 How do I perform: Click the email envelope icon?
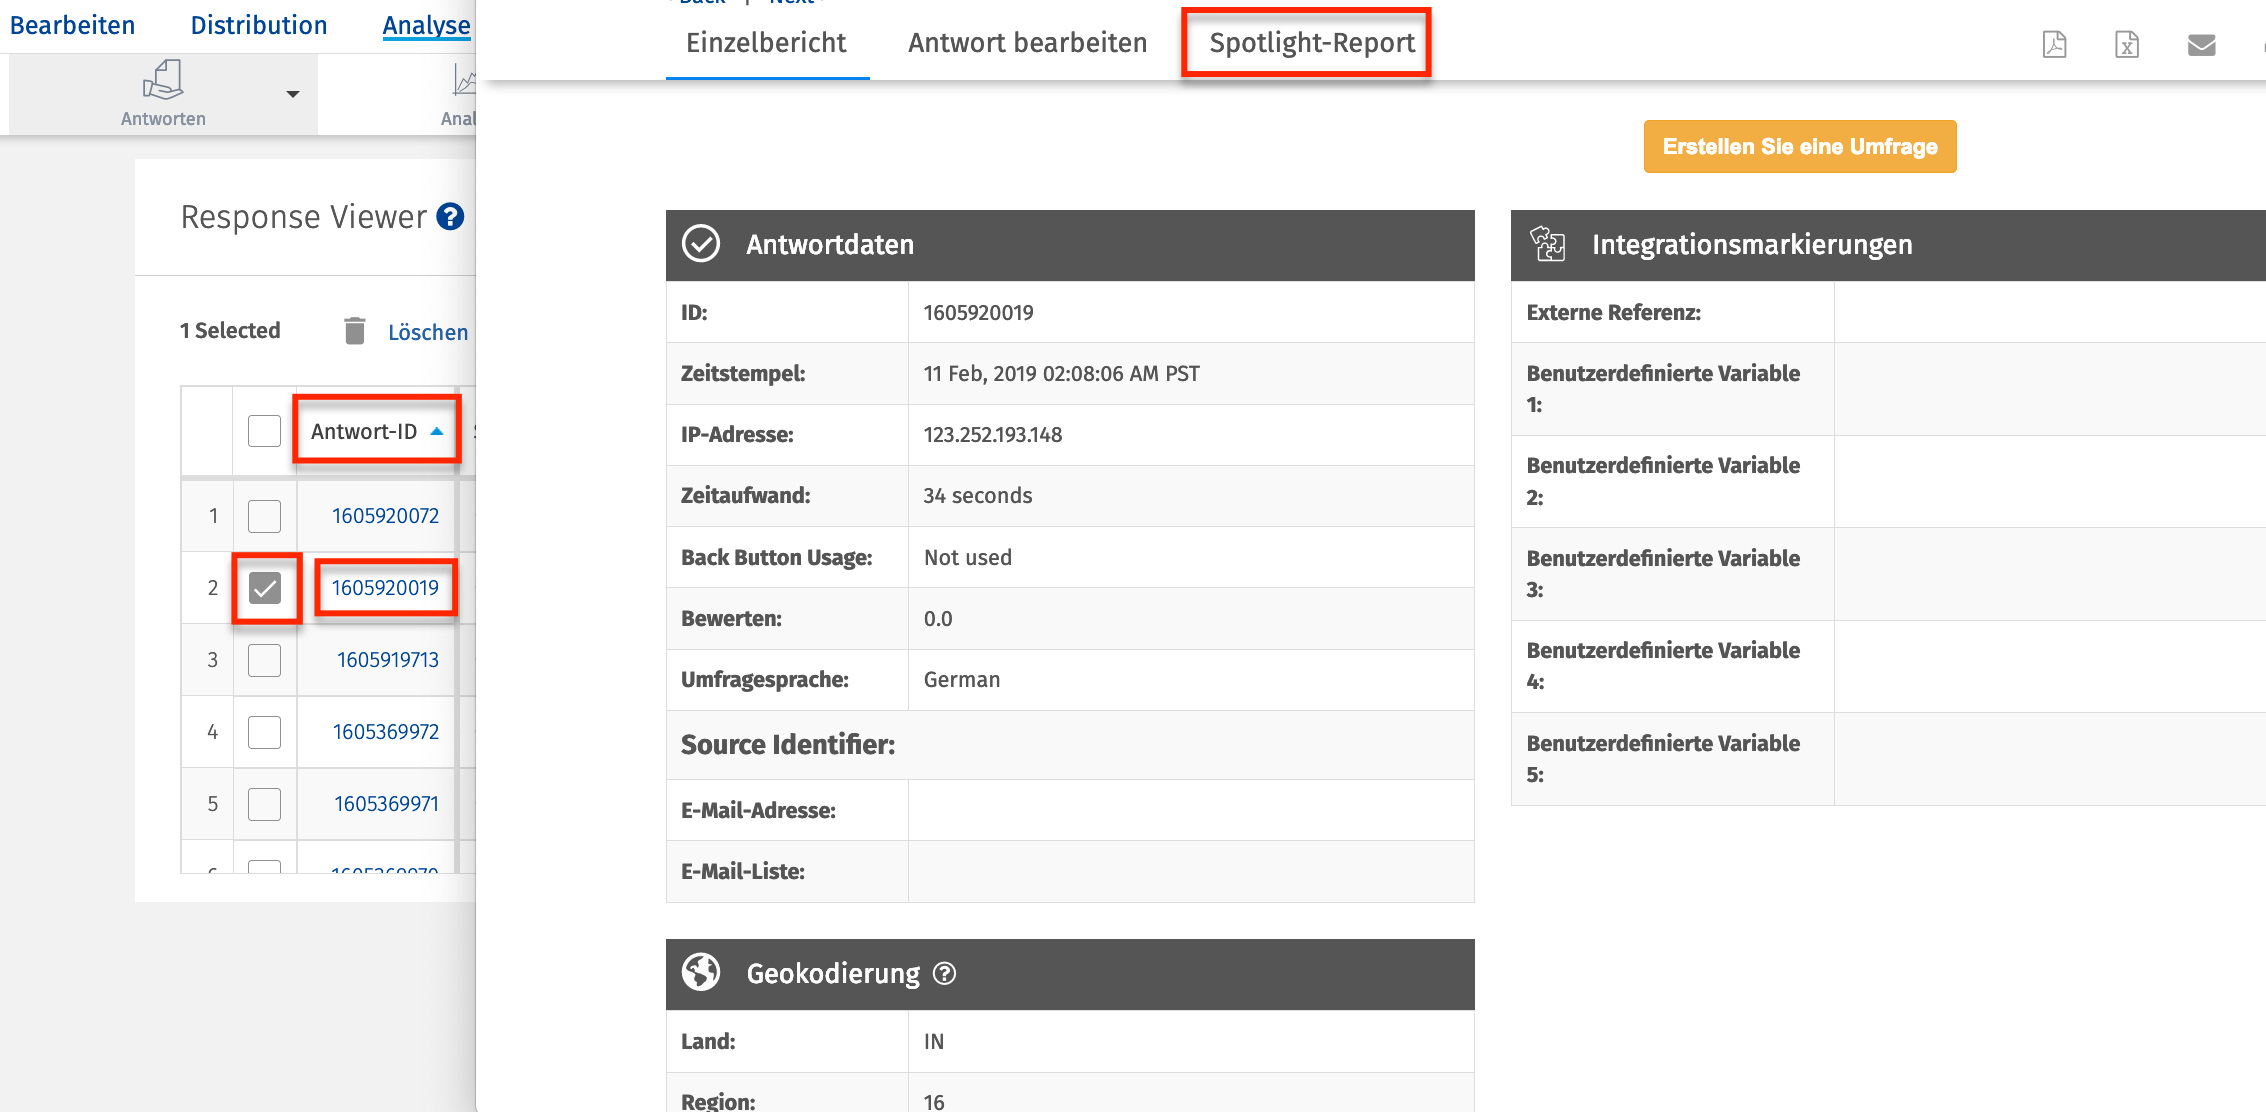click(x=2201, y=44)
